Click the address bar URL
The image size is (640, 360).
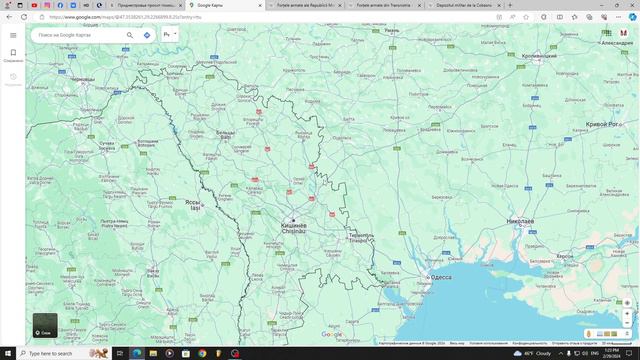click(125, 17)
